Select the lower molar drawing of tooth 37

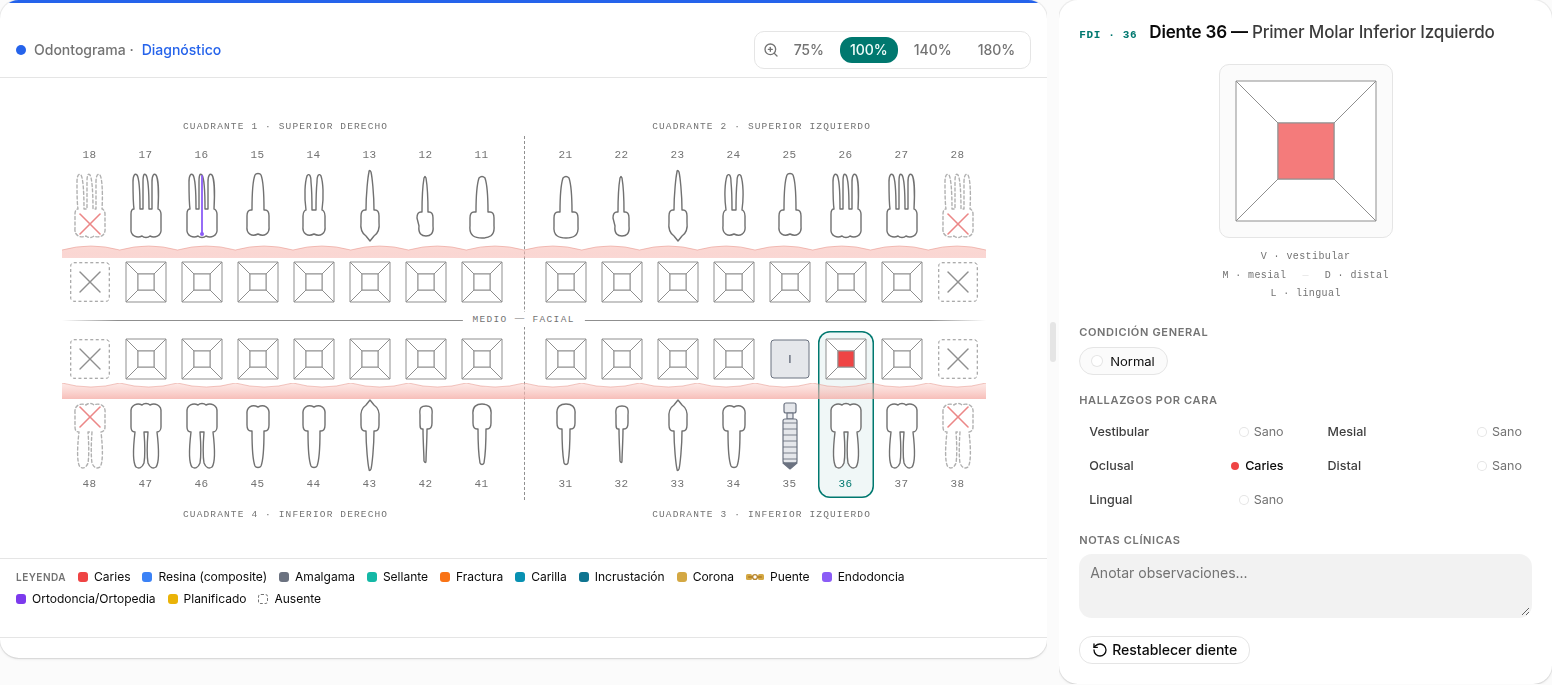(902, 436)
